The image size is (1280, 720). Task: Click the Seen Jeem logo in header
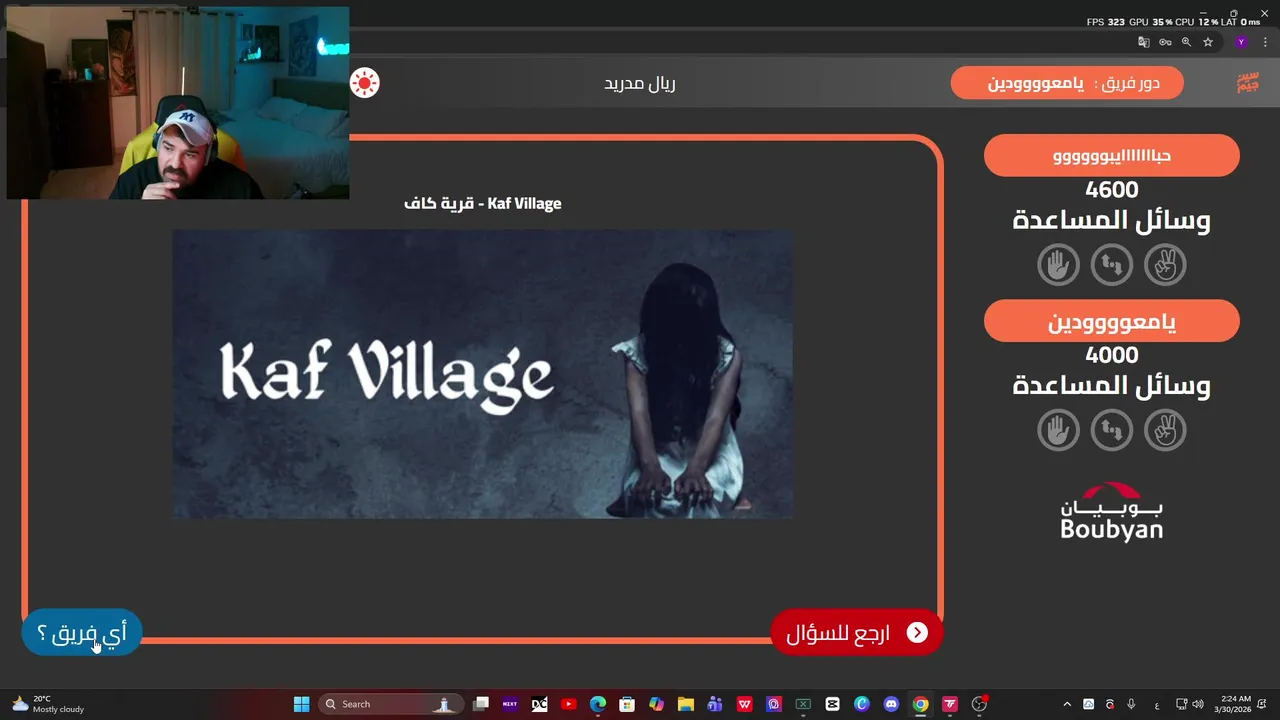point(1247,83)
